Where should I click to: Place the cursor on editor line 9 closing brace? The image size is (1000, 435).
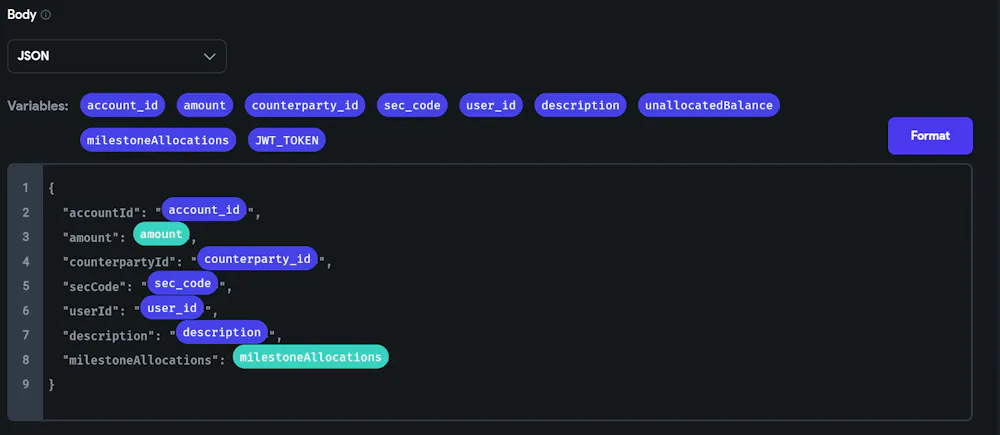[x=52, y=385]
